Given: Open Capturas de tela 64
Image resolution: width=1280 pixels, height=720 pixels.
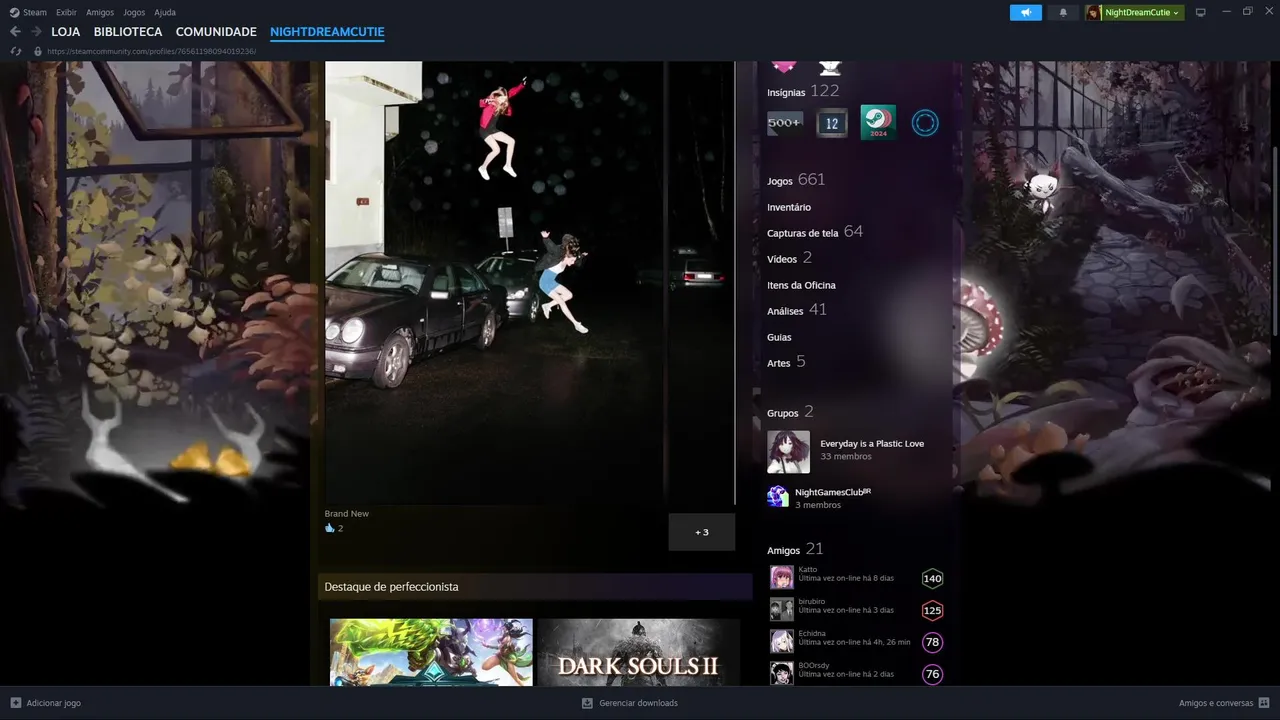Looking at the screenshot, I should pos(815,232).
